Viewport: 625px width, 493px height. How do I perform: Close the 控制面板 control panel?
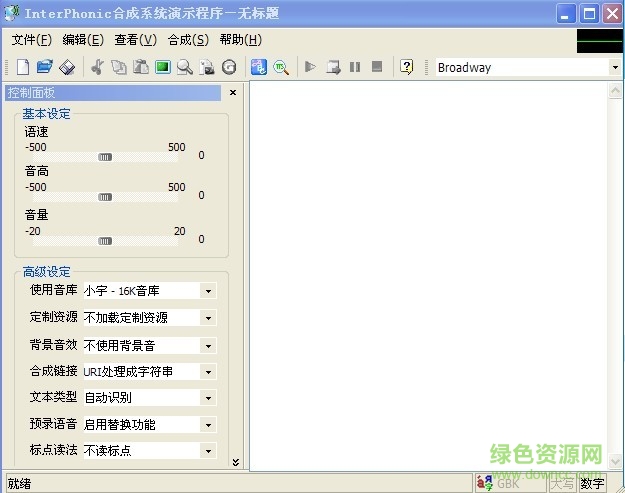click(233, 93)
